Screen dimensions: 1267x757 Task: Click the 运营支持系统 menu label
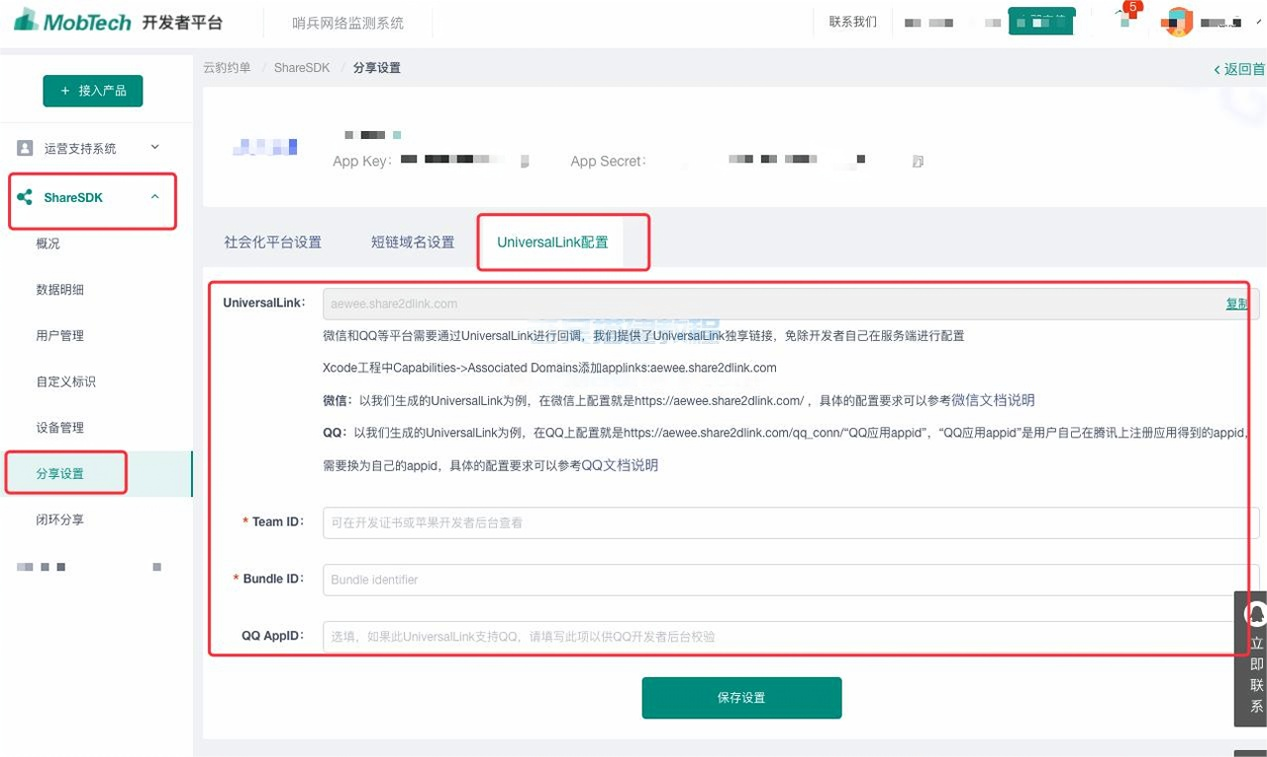point(80,148)
